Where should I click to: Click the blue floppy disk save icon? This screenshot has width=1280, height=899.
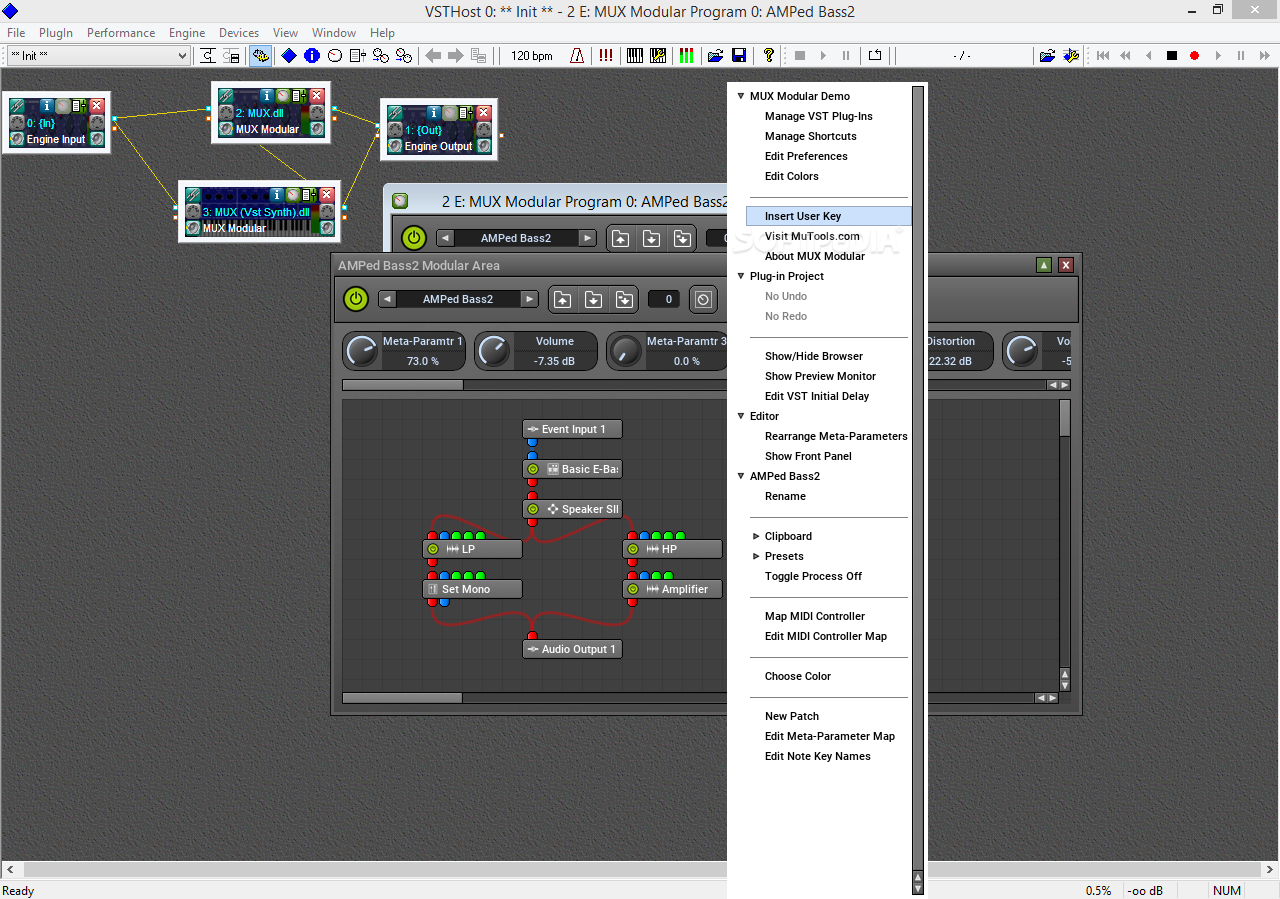739,56
